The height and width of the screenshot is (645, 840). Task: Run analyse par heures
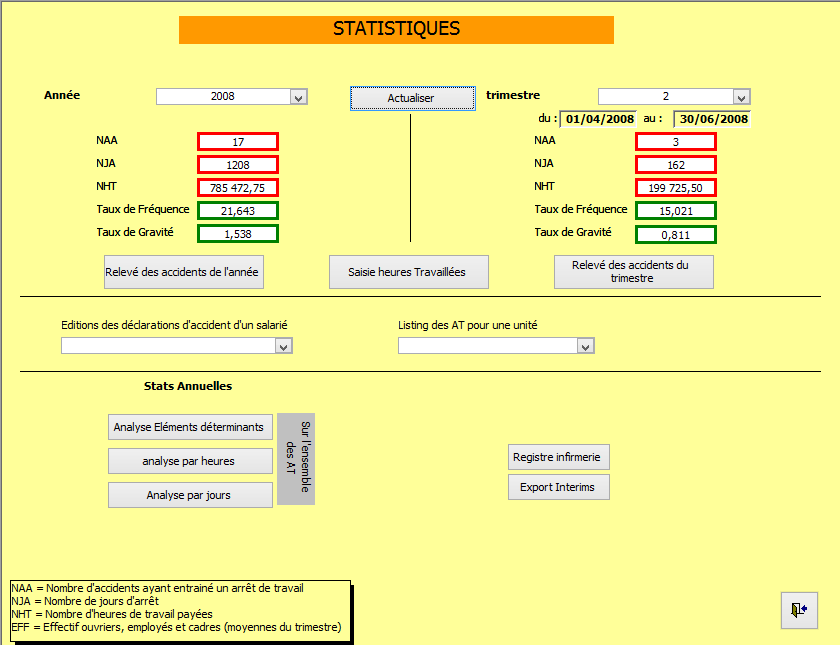point(190,461)
